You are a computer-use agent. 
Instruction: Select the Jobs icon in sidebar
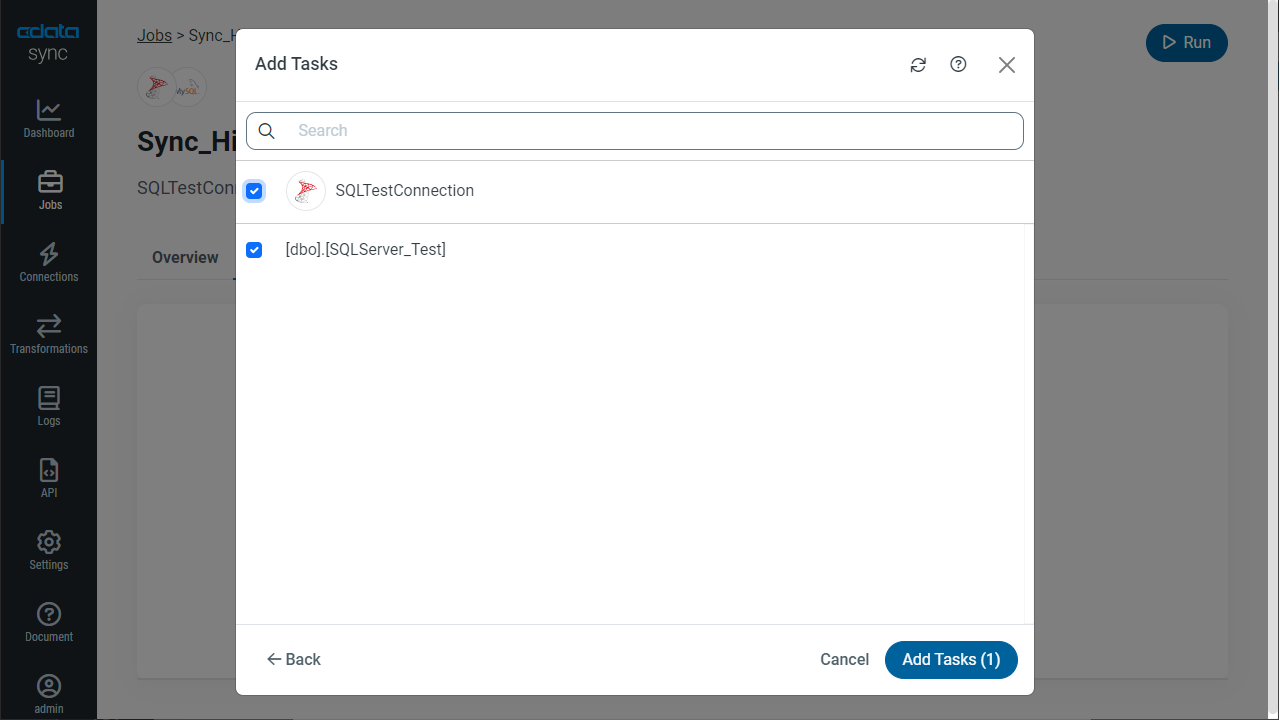[48, 190]
